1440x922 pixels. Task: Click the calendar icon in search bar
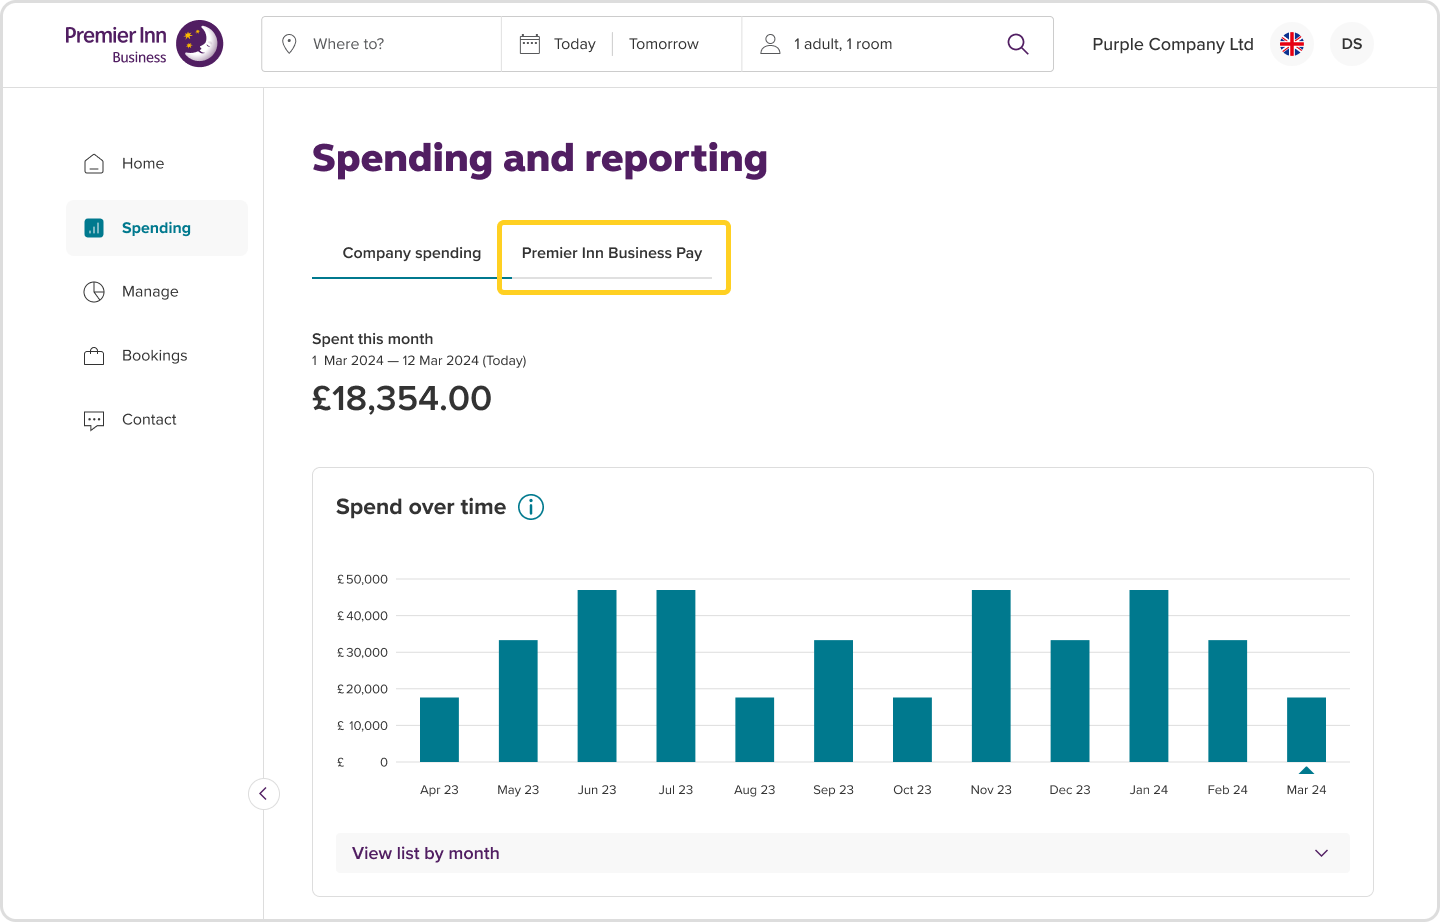[x=530, y=44]
